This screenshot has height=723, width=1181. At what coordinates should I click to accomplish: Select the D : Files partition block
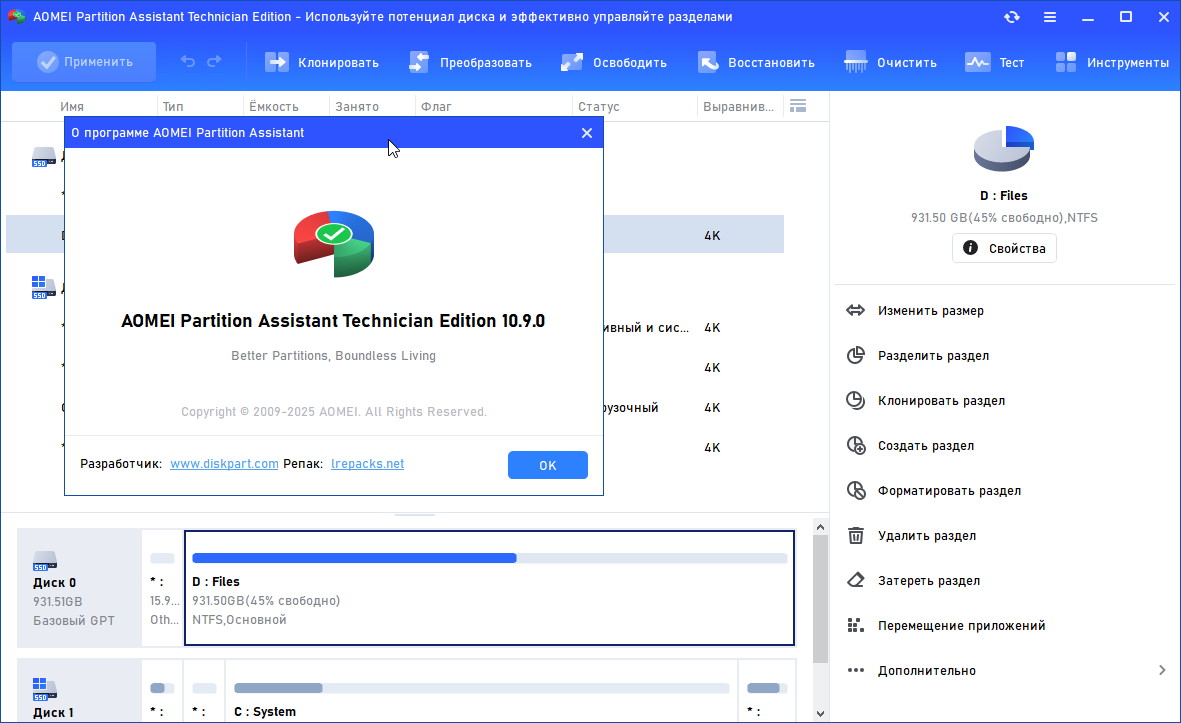(x=490, y=588)
